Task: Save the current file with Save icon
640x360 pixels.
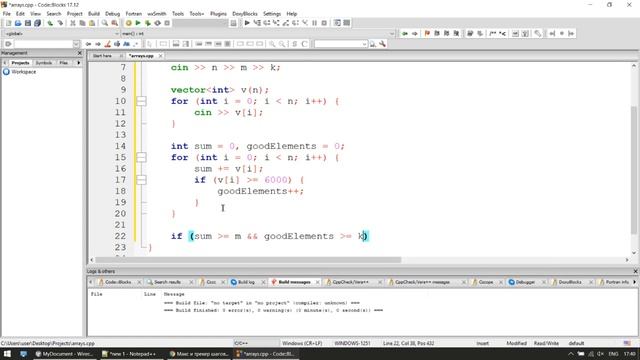Action: [x=28, y=23]
